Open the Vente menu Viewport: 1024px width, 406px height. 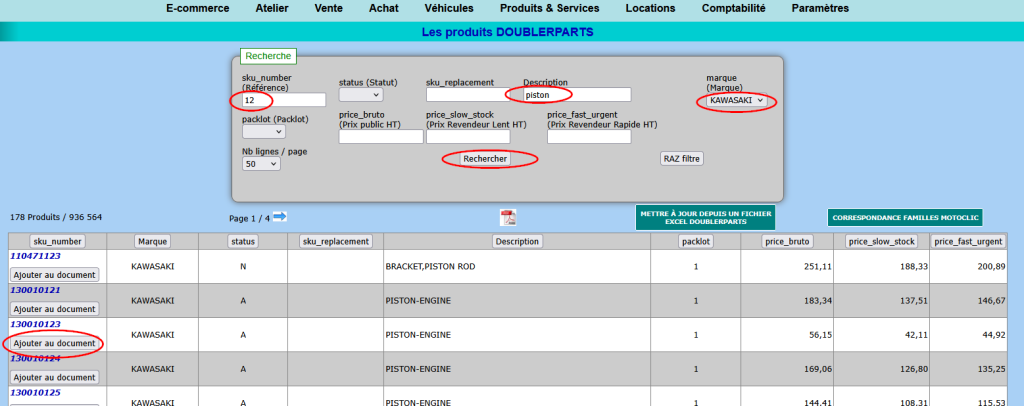328,8
